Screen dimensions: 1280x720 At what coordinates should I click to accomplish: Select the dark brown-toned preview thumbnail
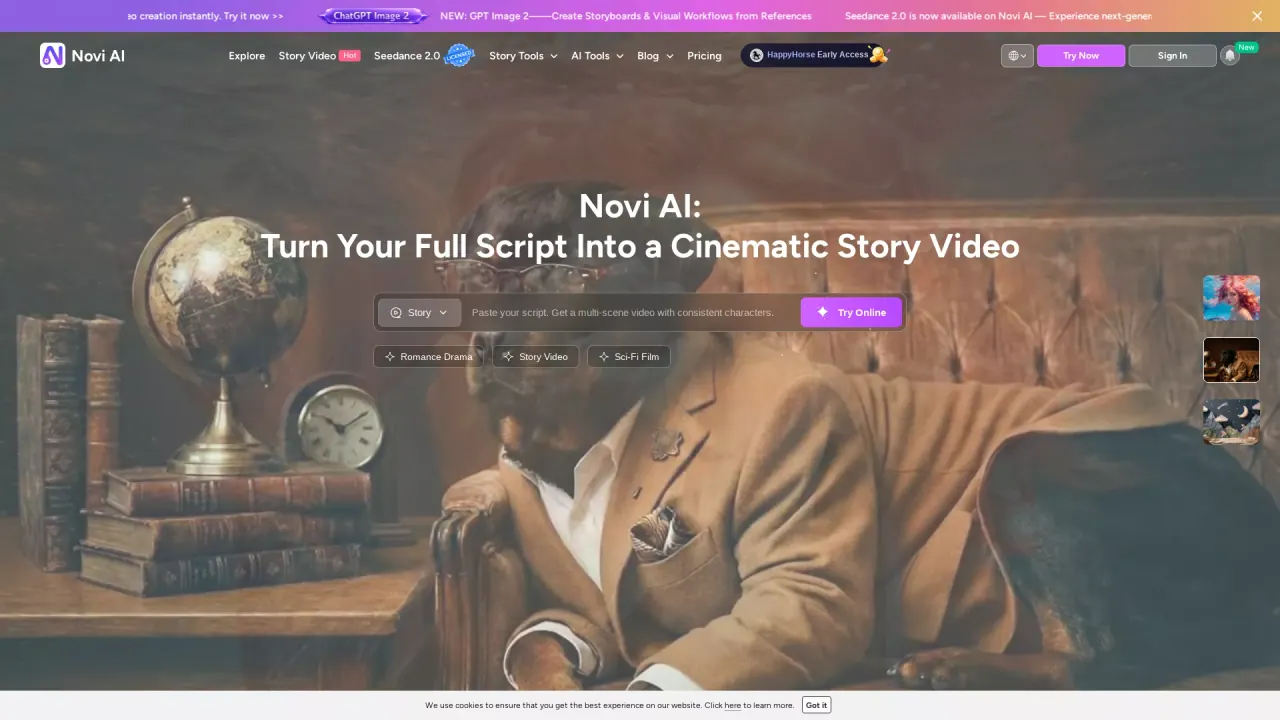(x=1231, y=360)
